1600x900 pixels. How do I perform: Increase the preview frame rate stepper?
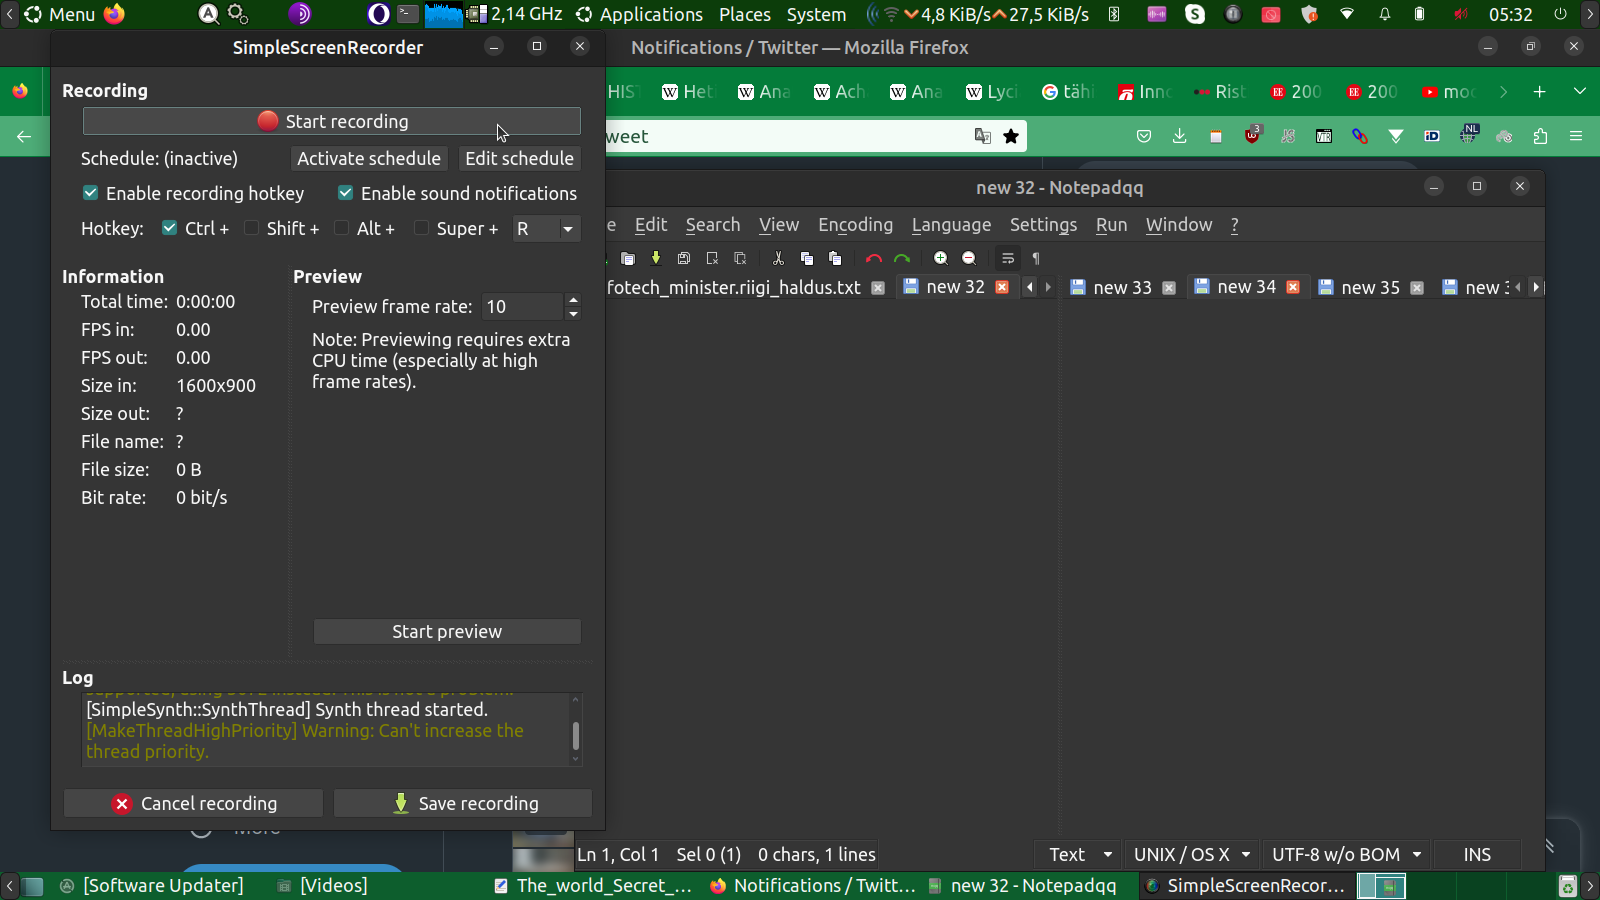point(573,299)
